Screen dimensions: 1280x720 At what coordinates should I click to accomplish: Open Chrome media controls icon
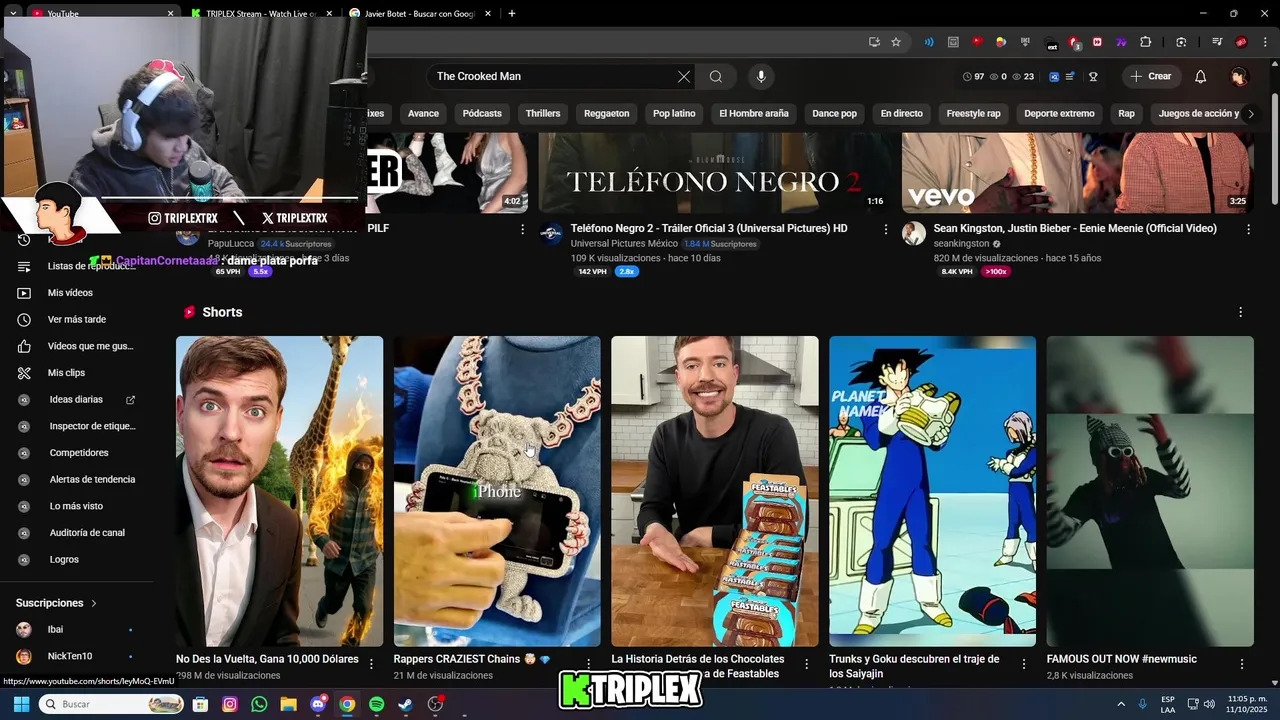point(1217,42)
